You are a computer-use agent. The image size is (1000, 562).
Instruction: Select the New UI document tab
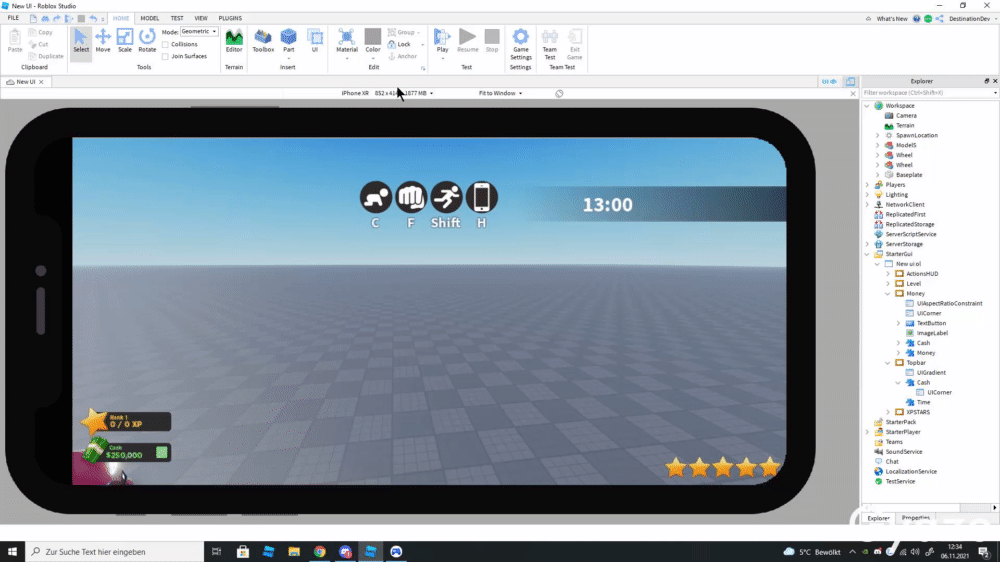26,82
